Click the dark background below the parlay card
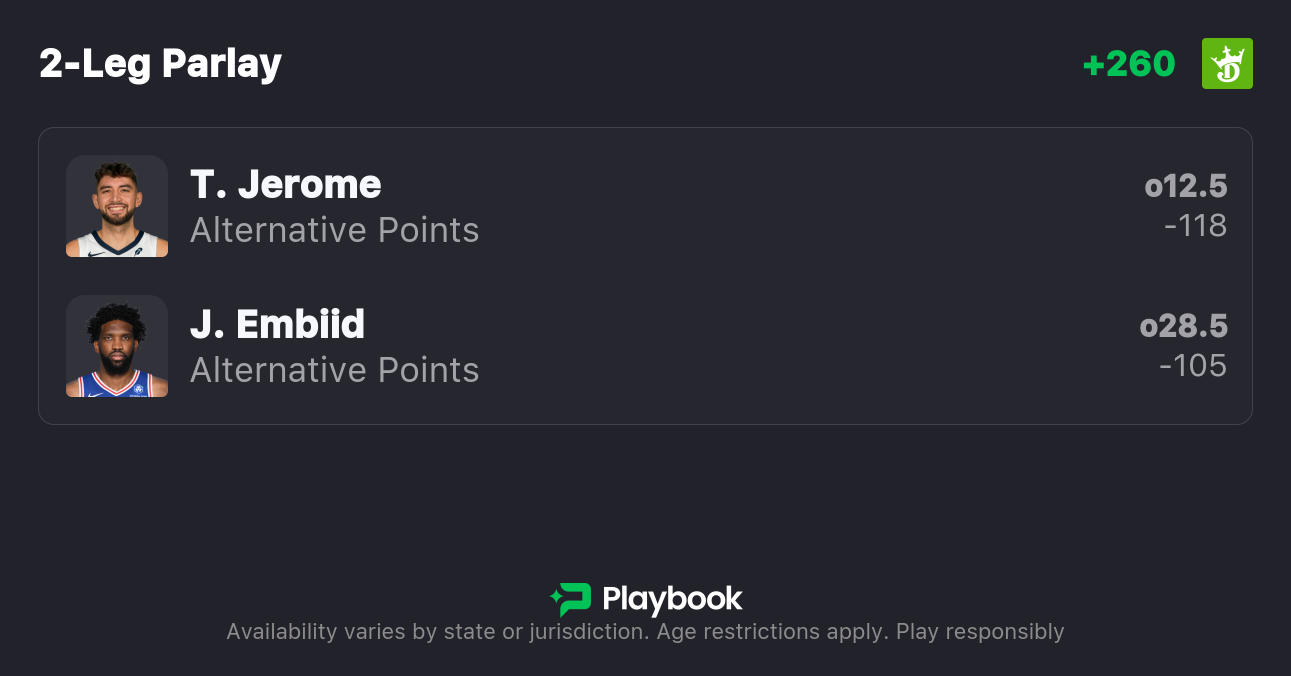This screenshot has height=676, width=1291. [x=645, y=500]
